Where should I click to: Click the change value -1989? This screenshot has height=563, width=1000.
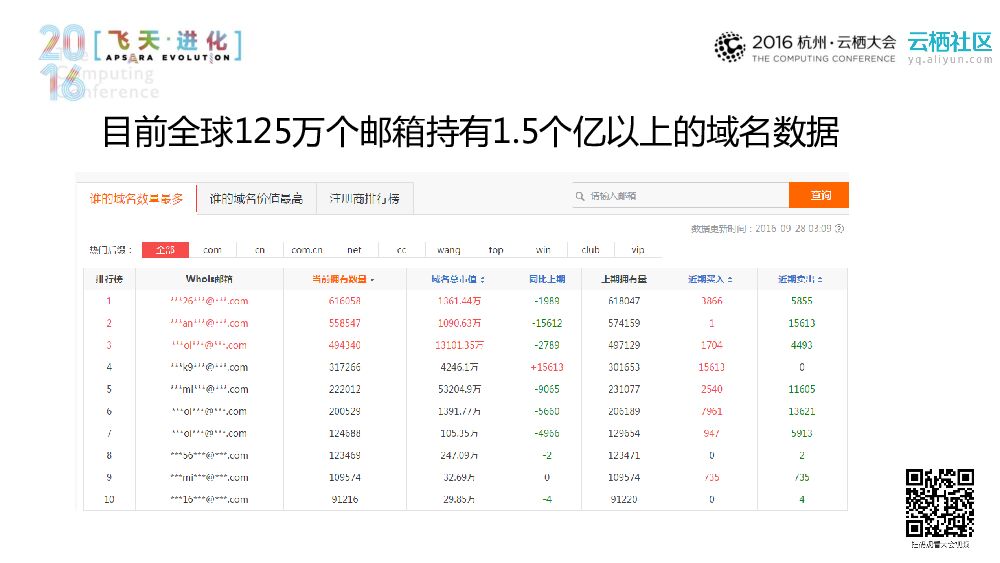(547, 301)
